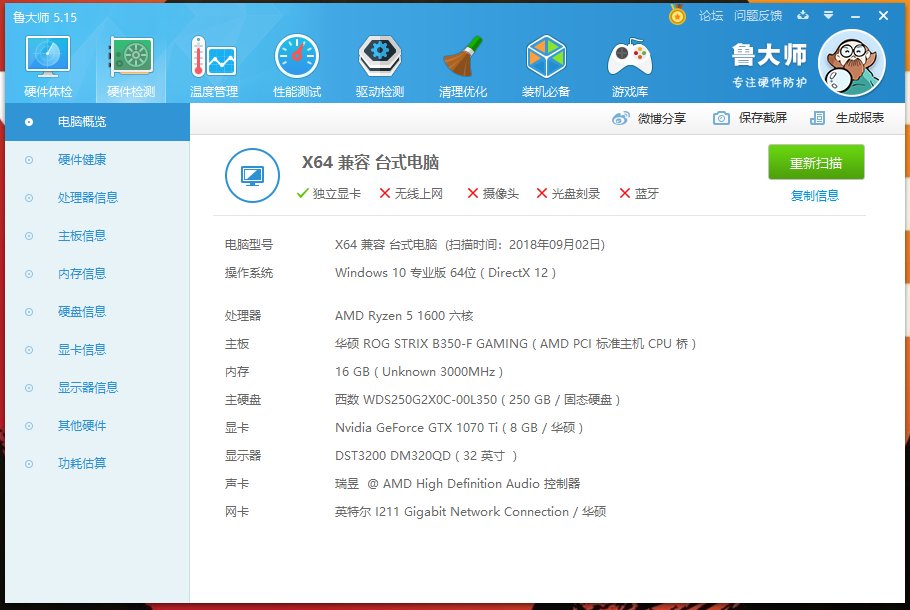Click 问题反馈 in title bar

[x=758, y=16]
